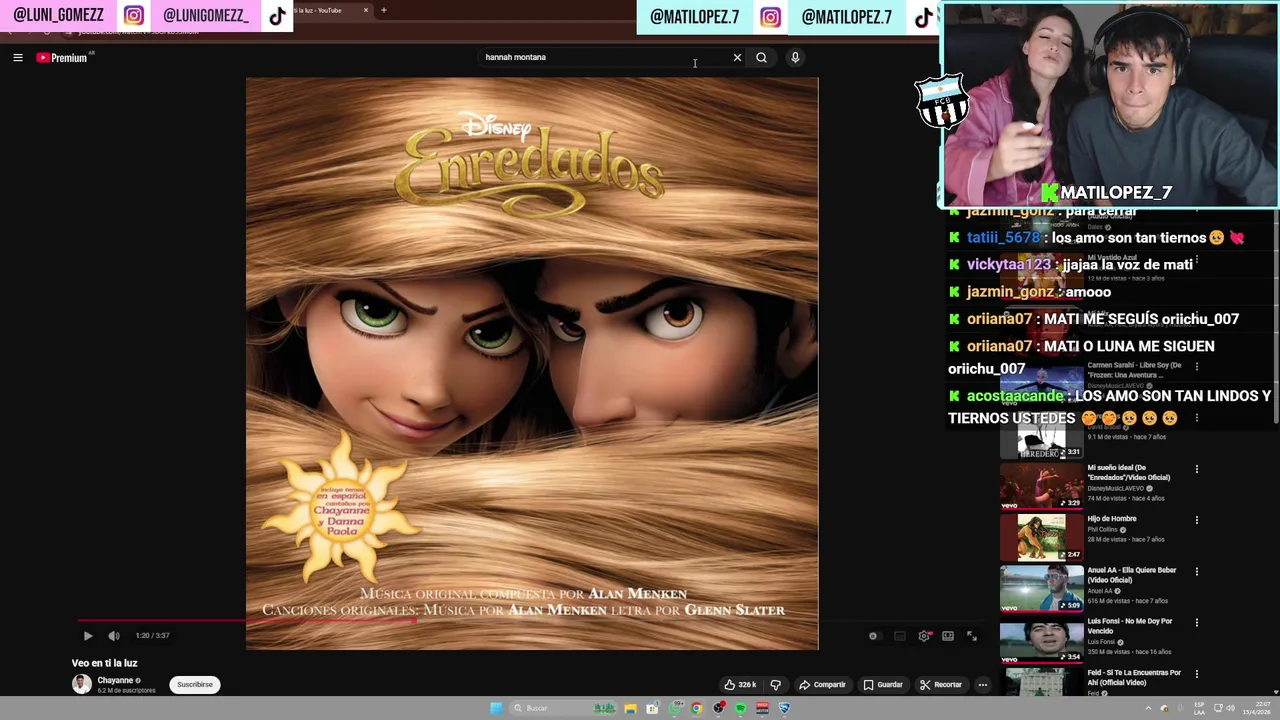1280x720 pixels.
Task: Click Luis Fonsi - No Me Doy Por Vencido title
Action: [x=1130, y=626]
